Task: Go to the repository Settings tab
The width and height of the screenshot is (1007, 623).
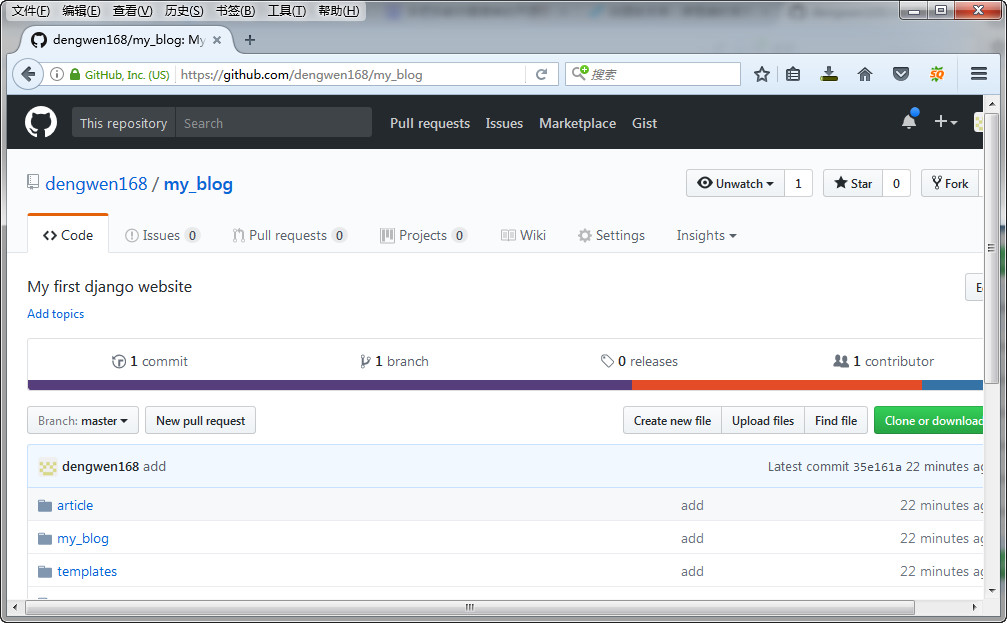Action: (x=611, y=236)
